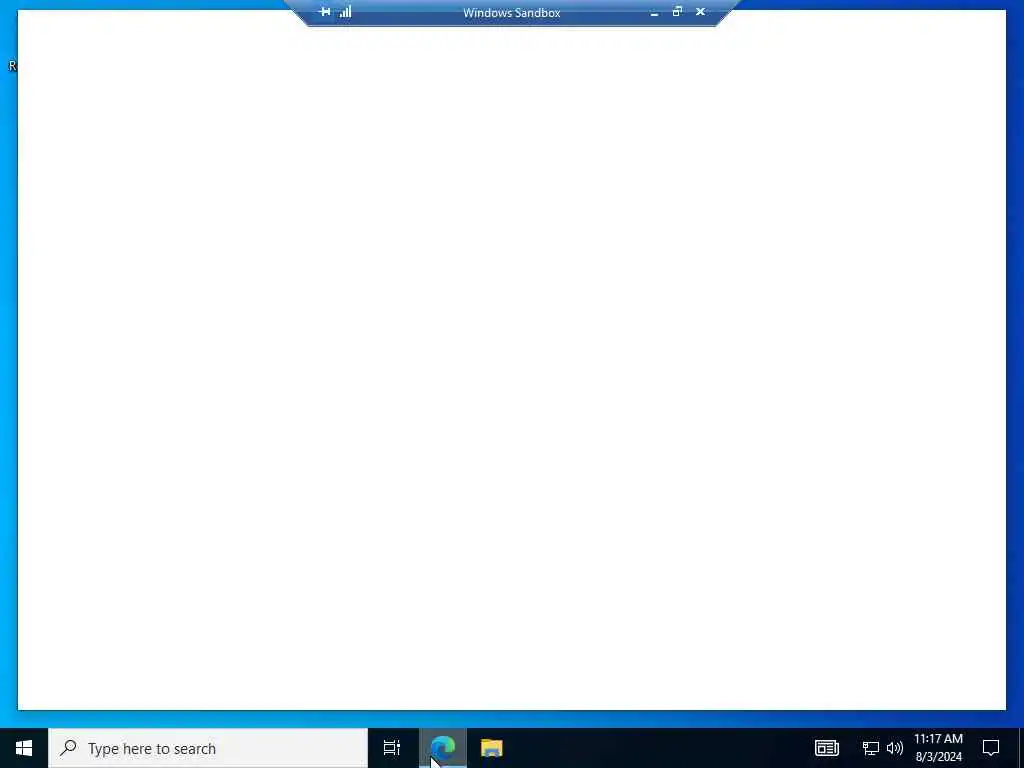This screenshot has height=768, width=1024.
Task: Check the connection signal strength icon
Action: 345,12
